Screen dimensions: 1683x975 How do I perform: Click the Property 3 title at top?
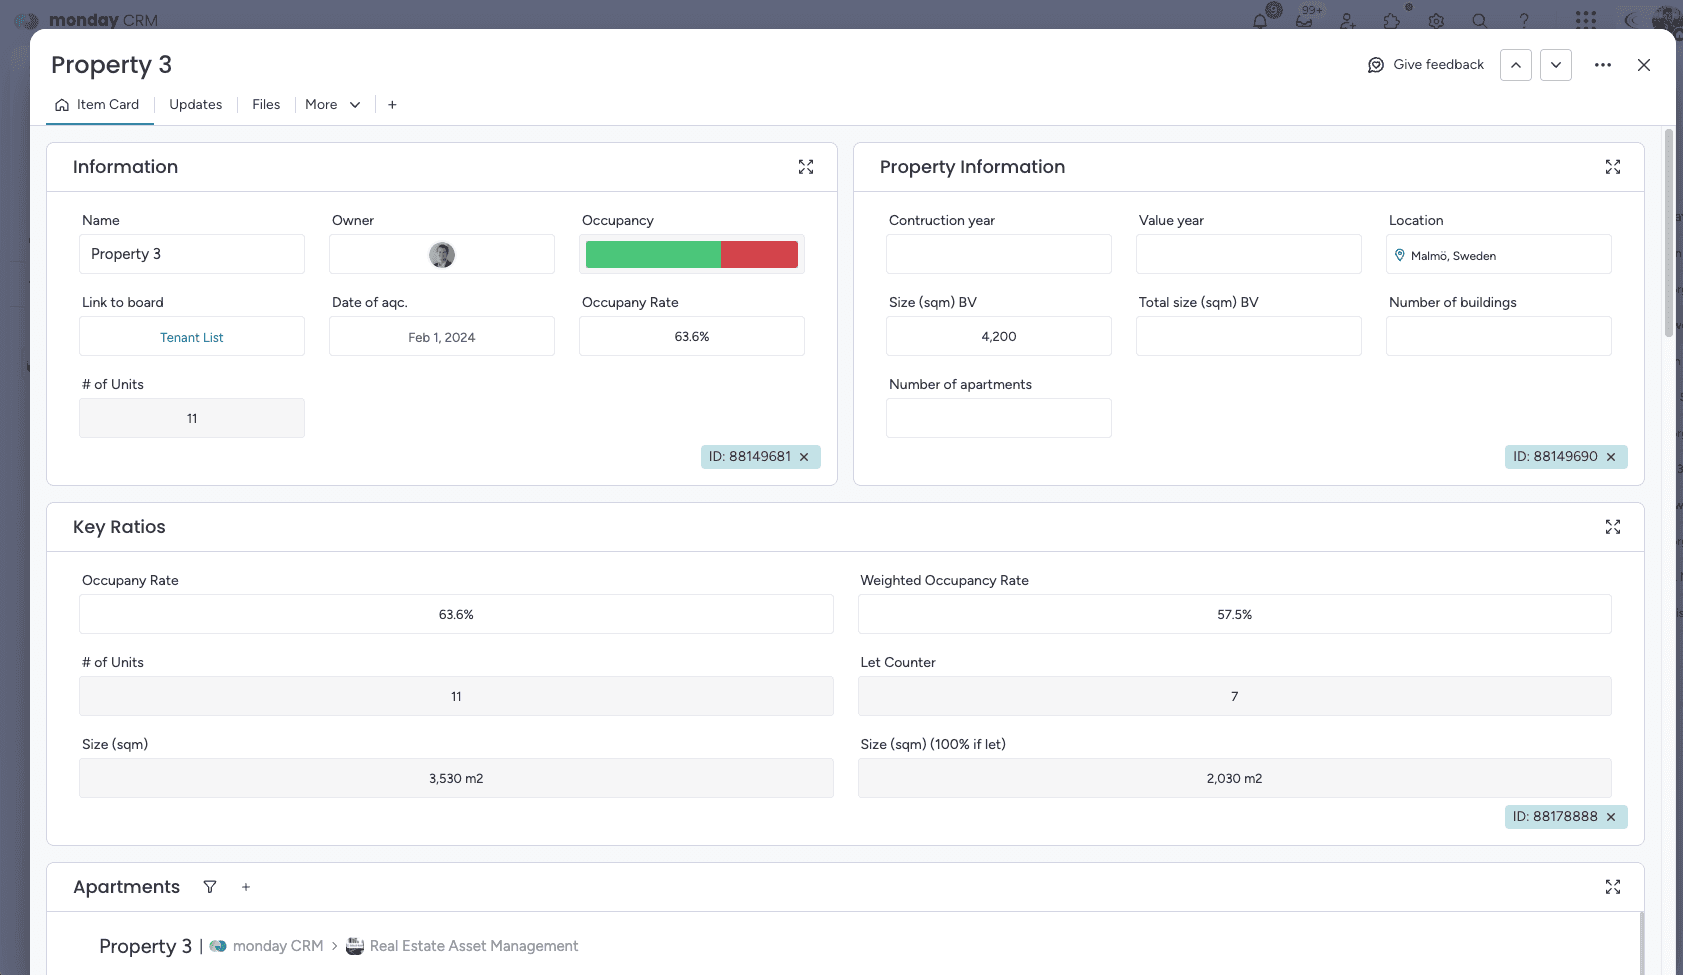(111, 65)
